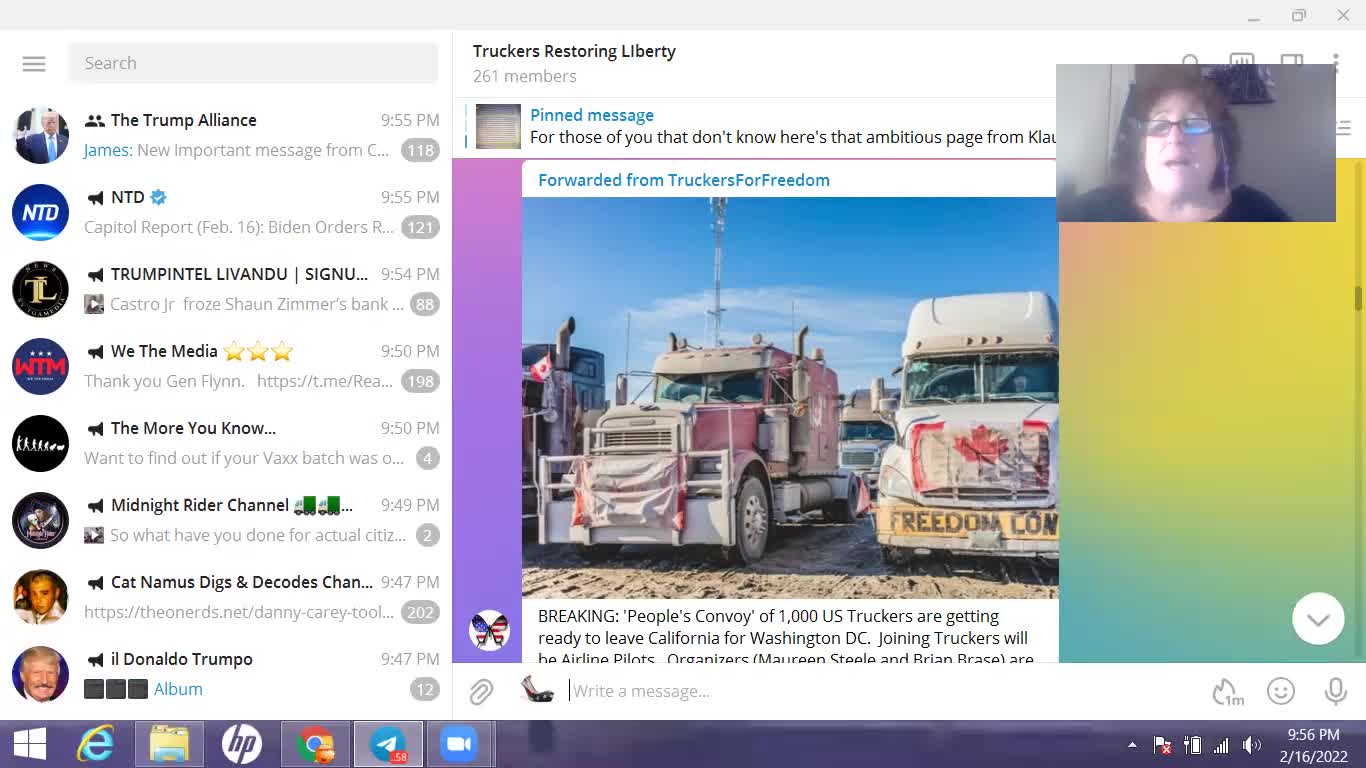Click the 202 unread badge
The height and width of the screenshot is (768, 1366).
[420, 612]
